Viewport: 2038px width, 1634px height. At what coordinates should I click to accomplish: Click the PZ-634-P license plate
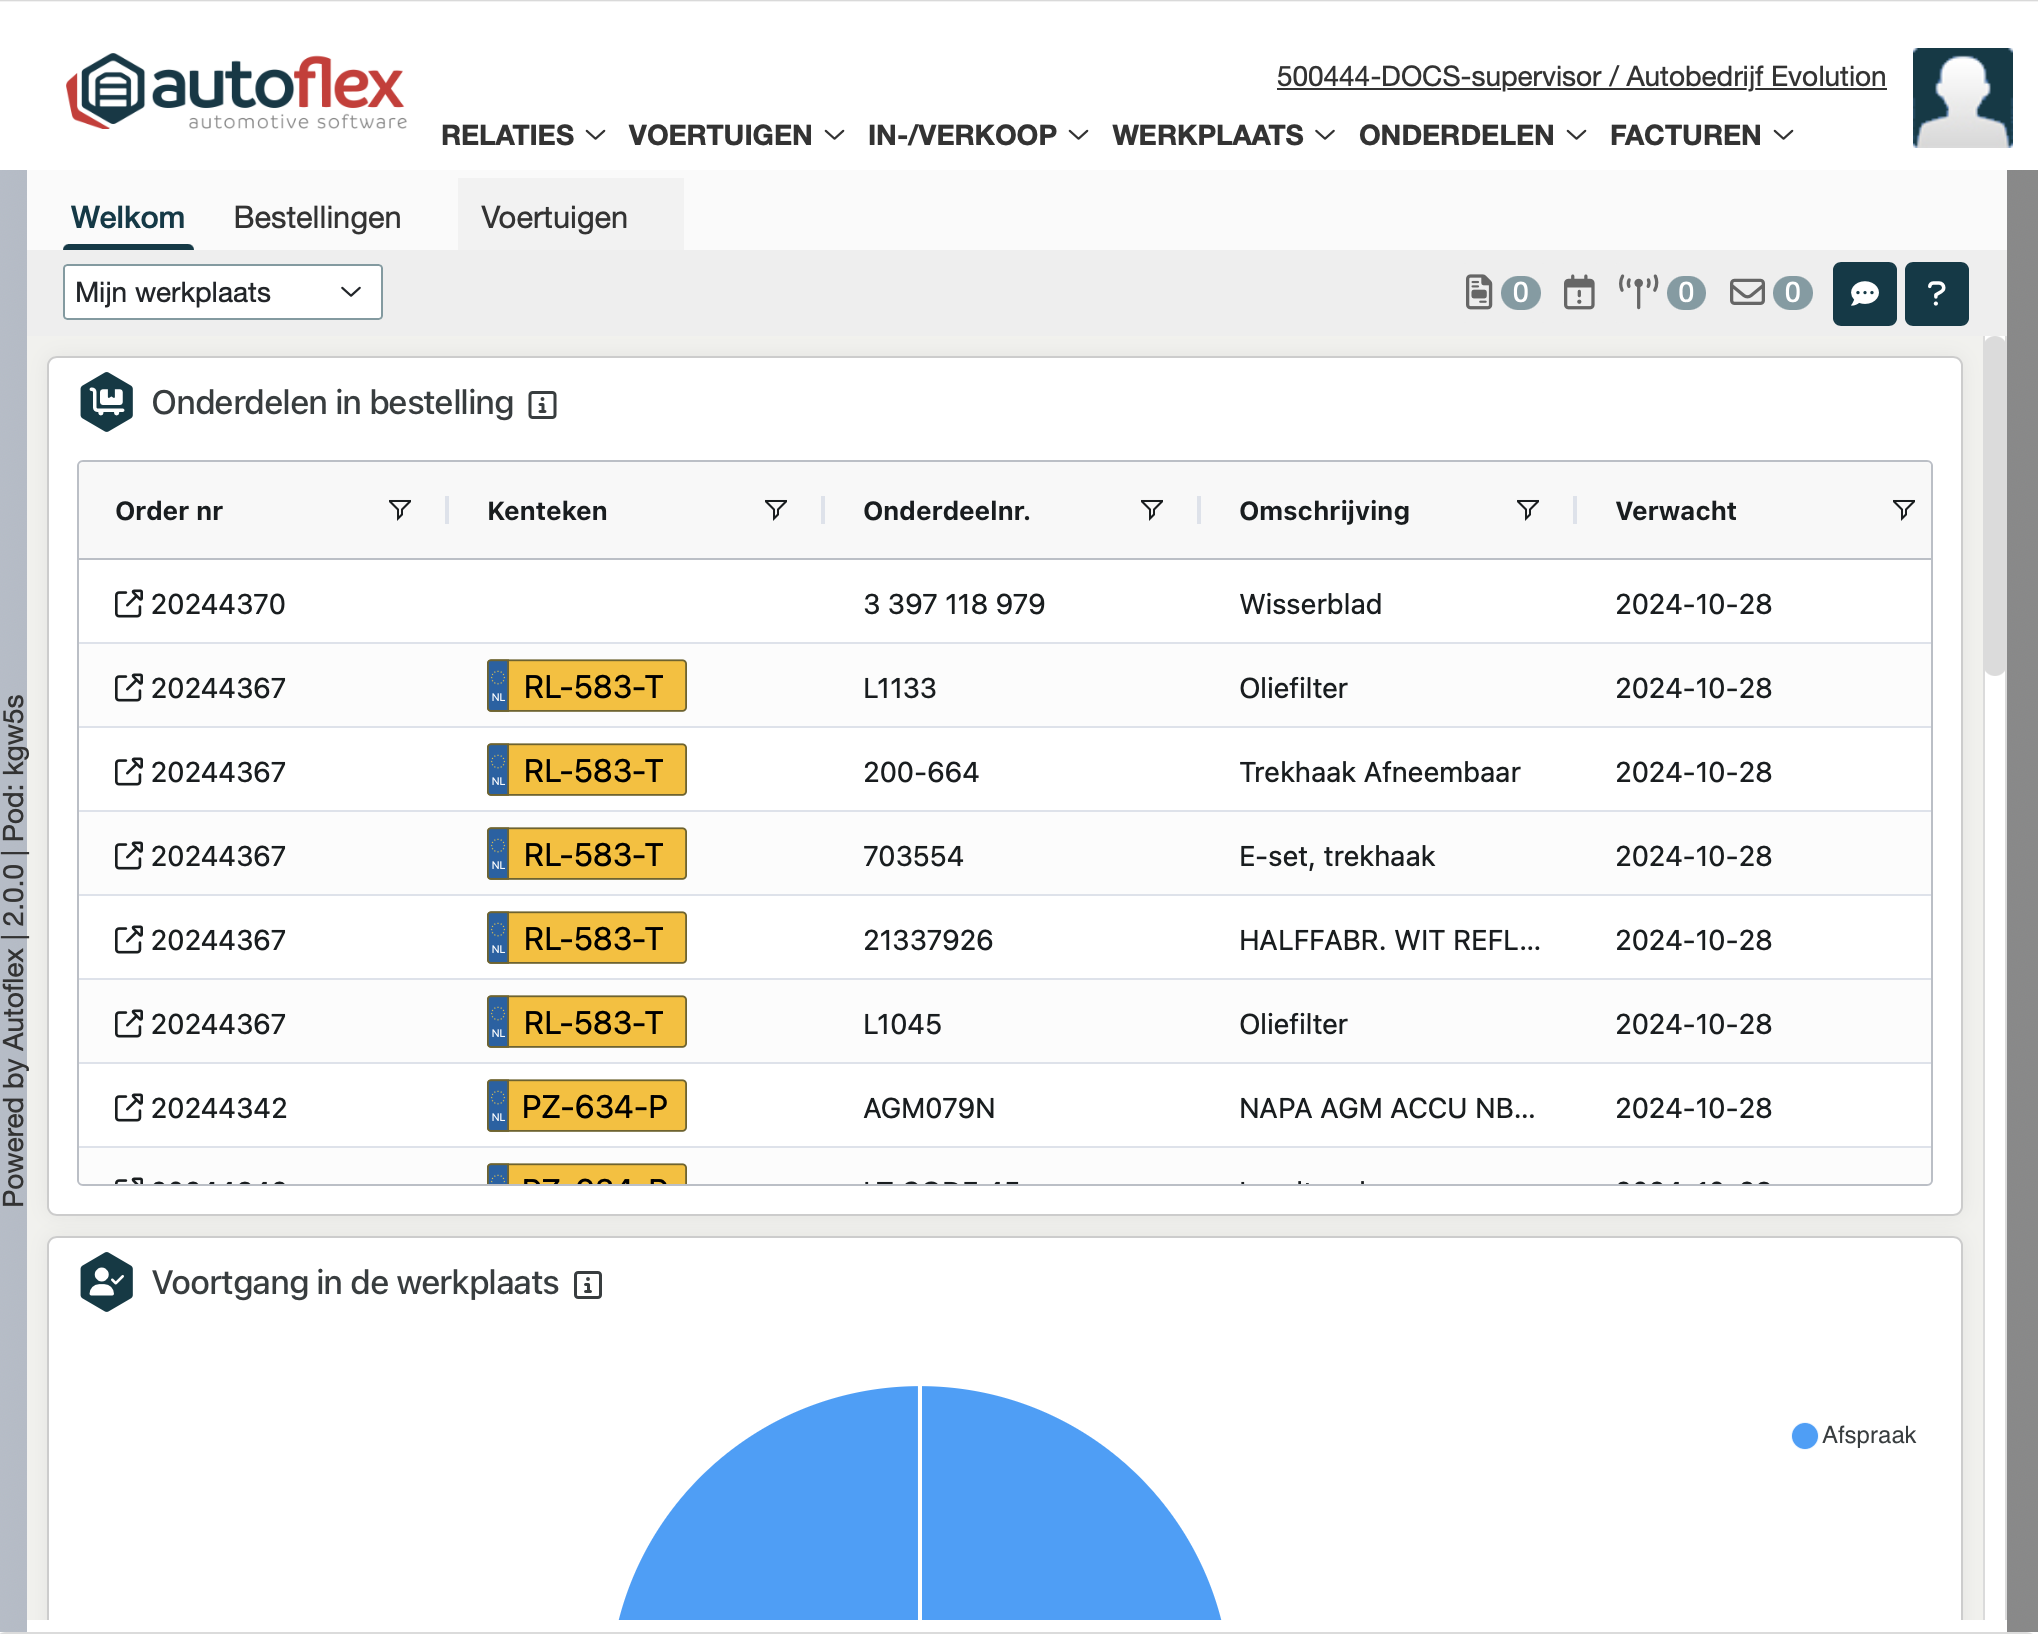click(587, 1107)
